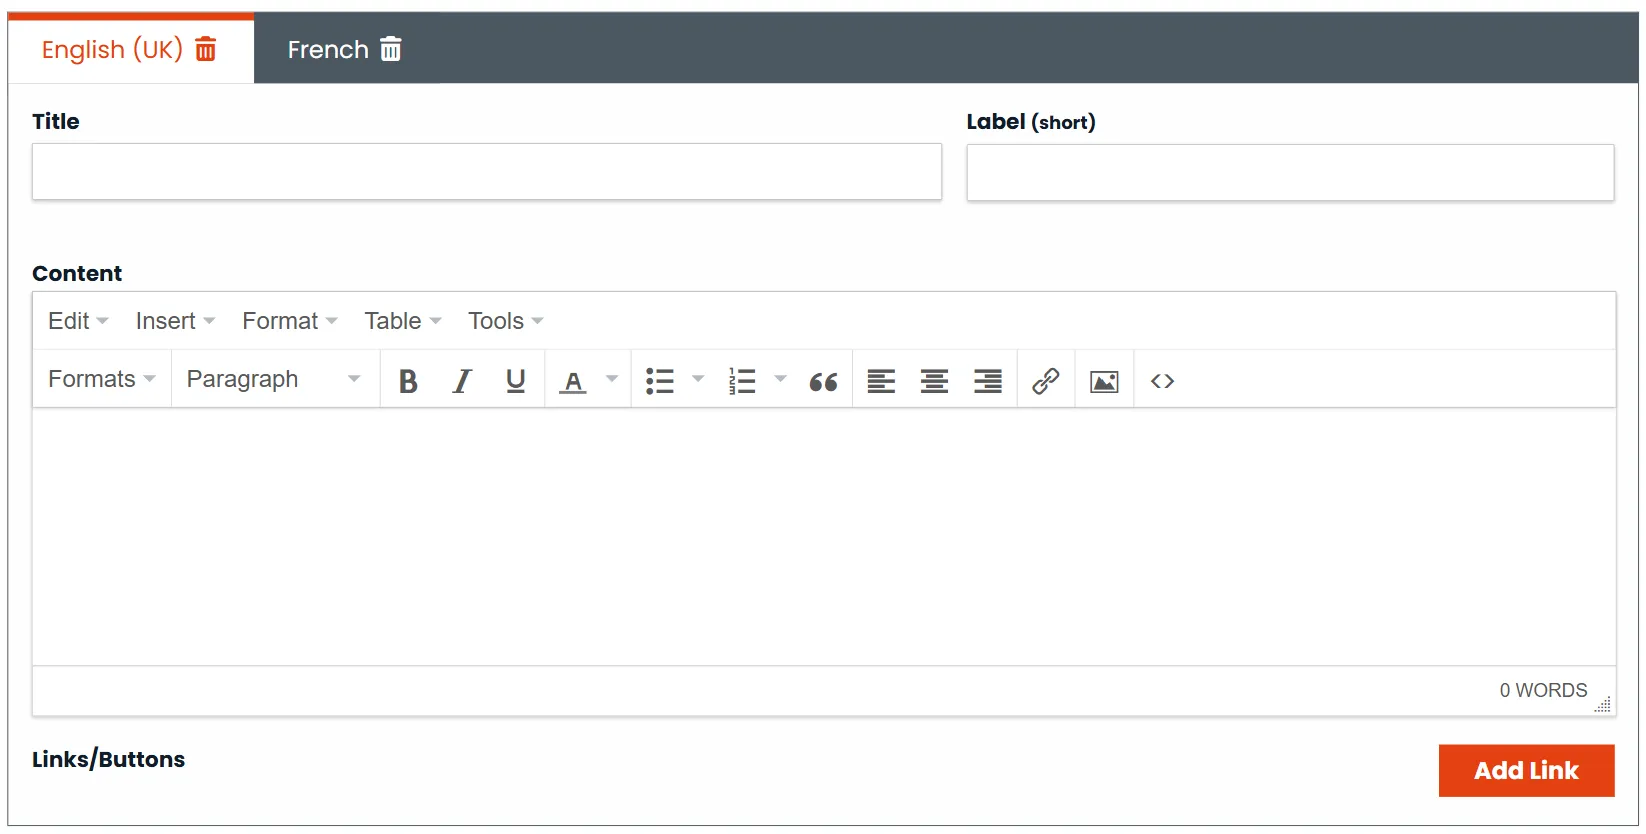Apply blockquote formatting
This screenshot has width=1646, height=834.
pos(823,381)
